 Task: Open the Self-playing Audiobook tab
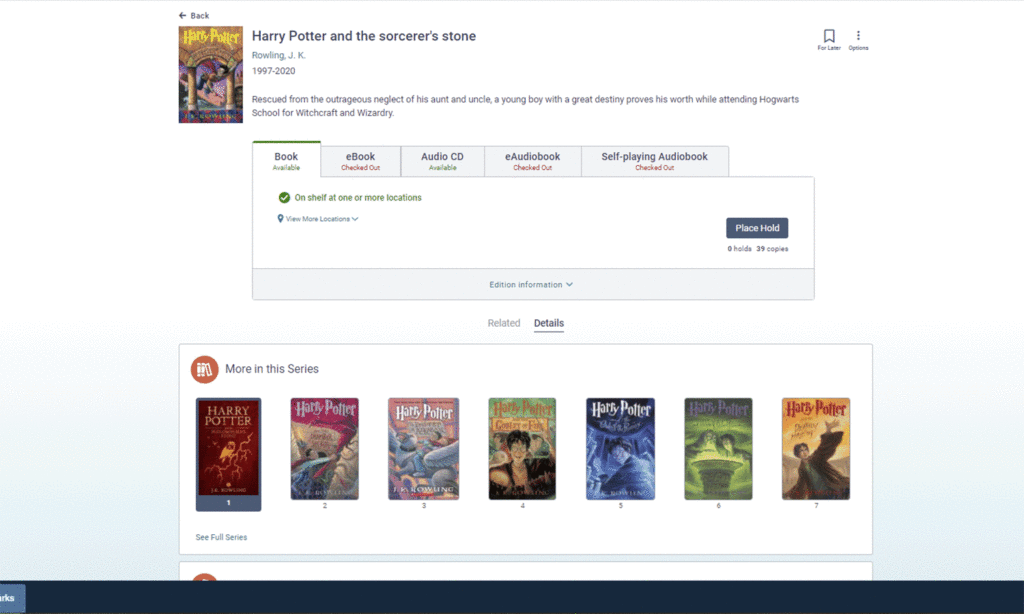click(x=654, y=161)
